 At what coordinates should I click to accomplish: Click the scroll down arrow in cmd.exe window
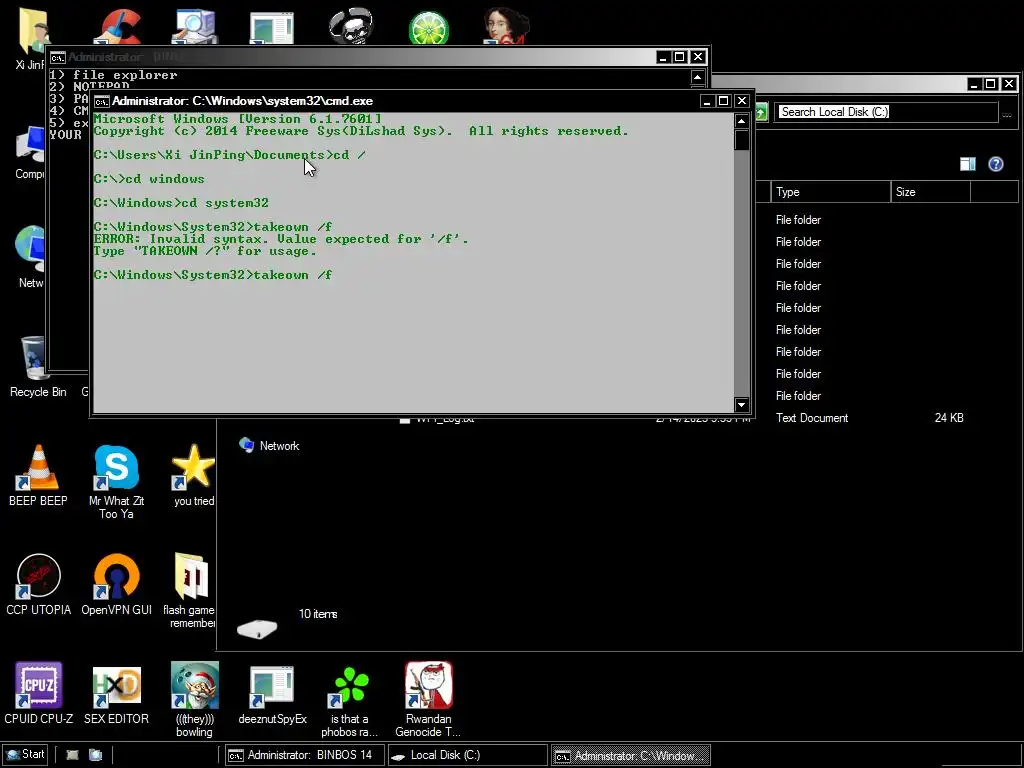pyautogui.click(x=741, y=405)
